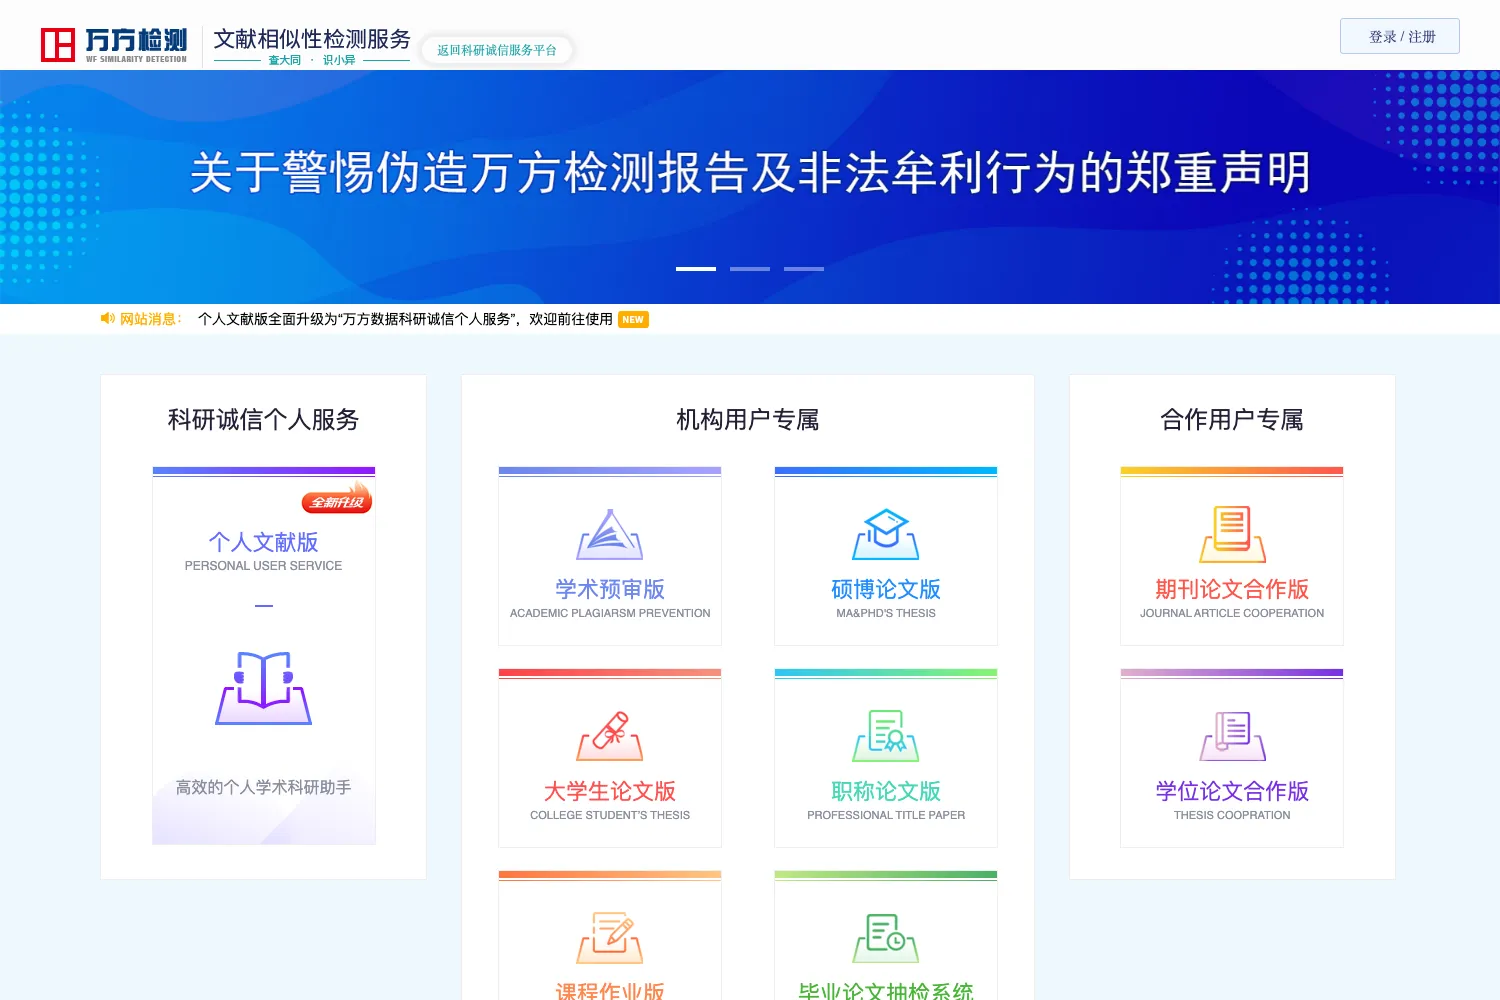
Task: Select the second banner slide indicator
Action: pyautogui.click(x=750, y=269)
